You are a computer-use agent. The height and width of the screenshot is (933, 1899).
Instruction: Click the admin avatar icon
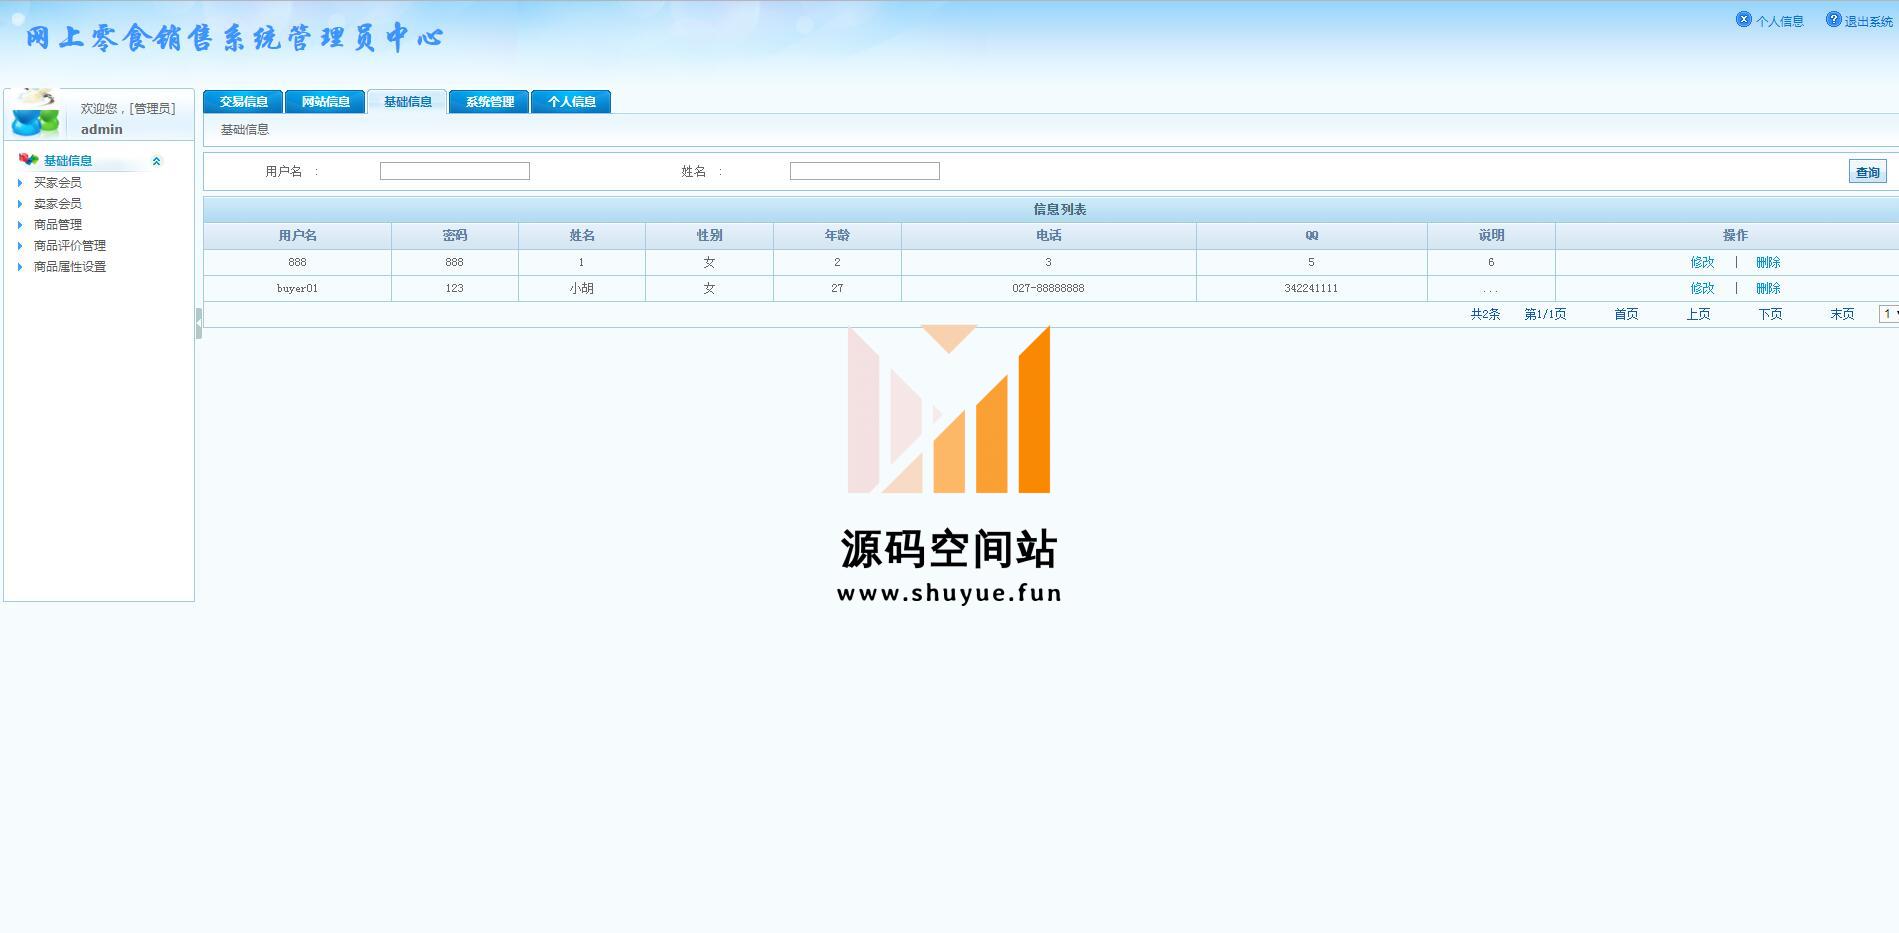tap(35, 112)
